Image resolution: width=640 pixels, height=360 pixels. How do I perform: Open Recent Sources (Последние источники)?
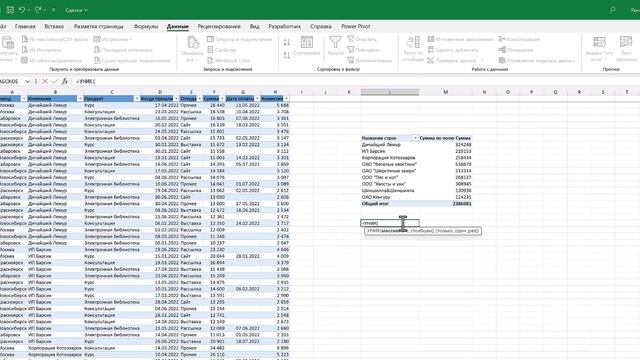coord(123,50)
